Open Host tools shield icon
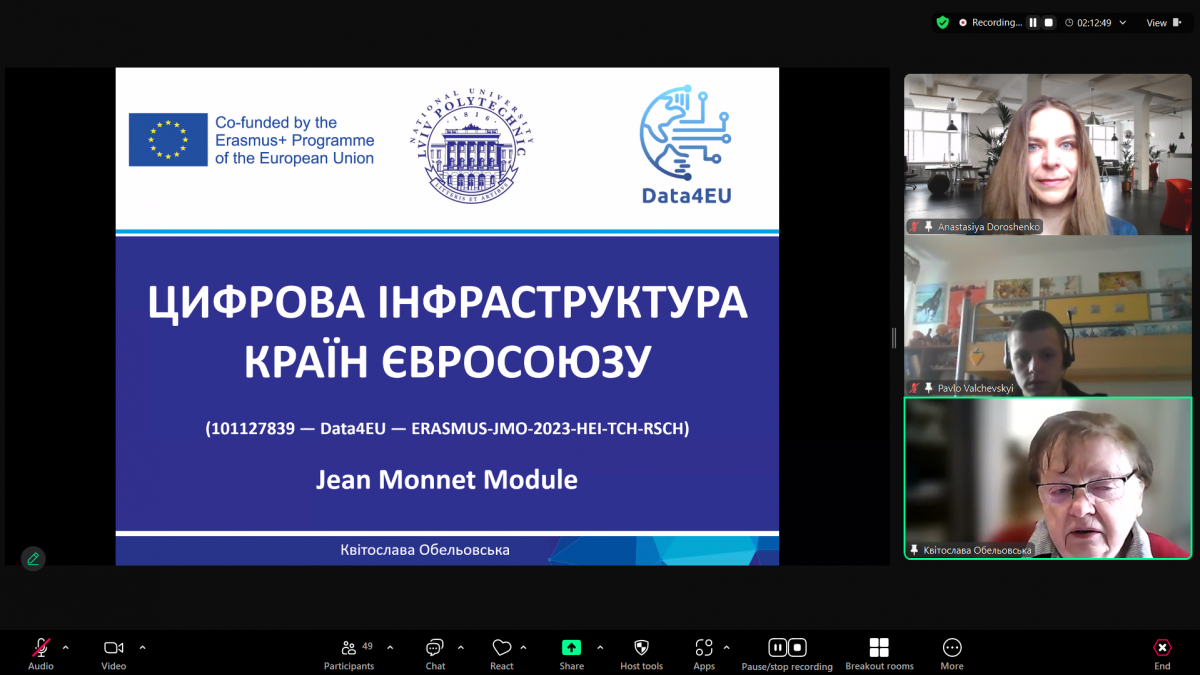 click(641, 648)
